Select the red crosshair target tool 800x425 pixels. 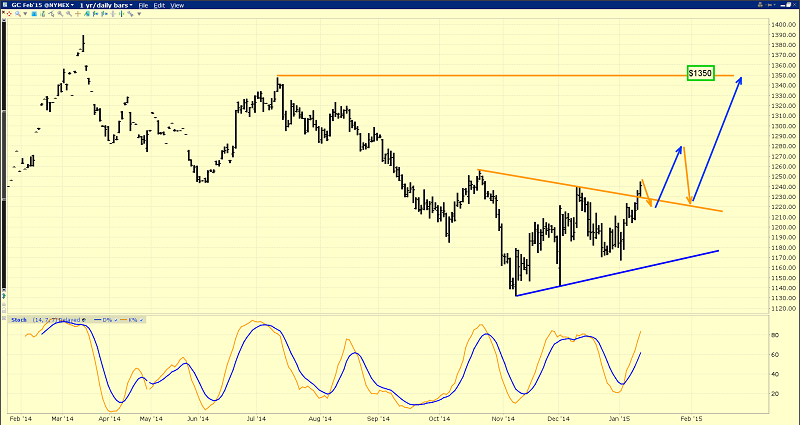point(9,14)
